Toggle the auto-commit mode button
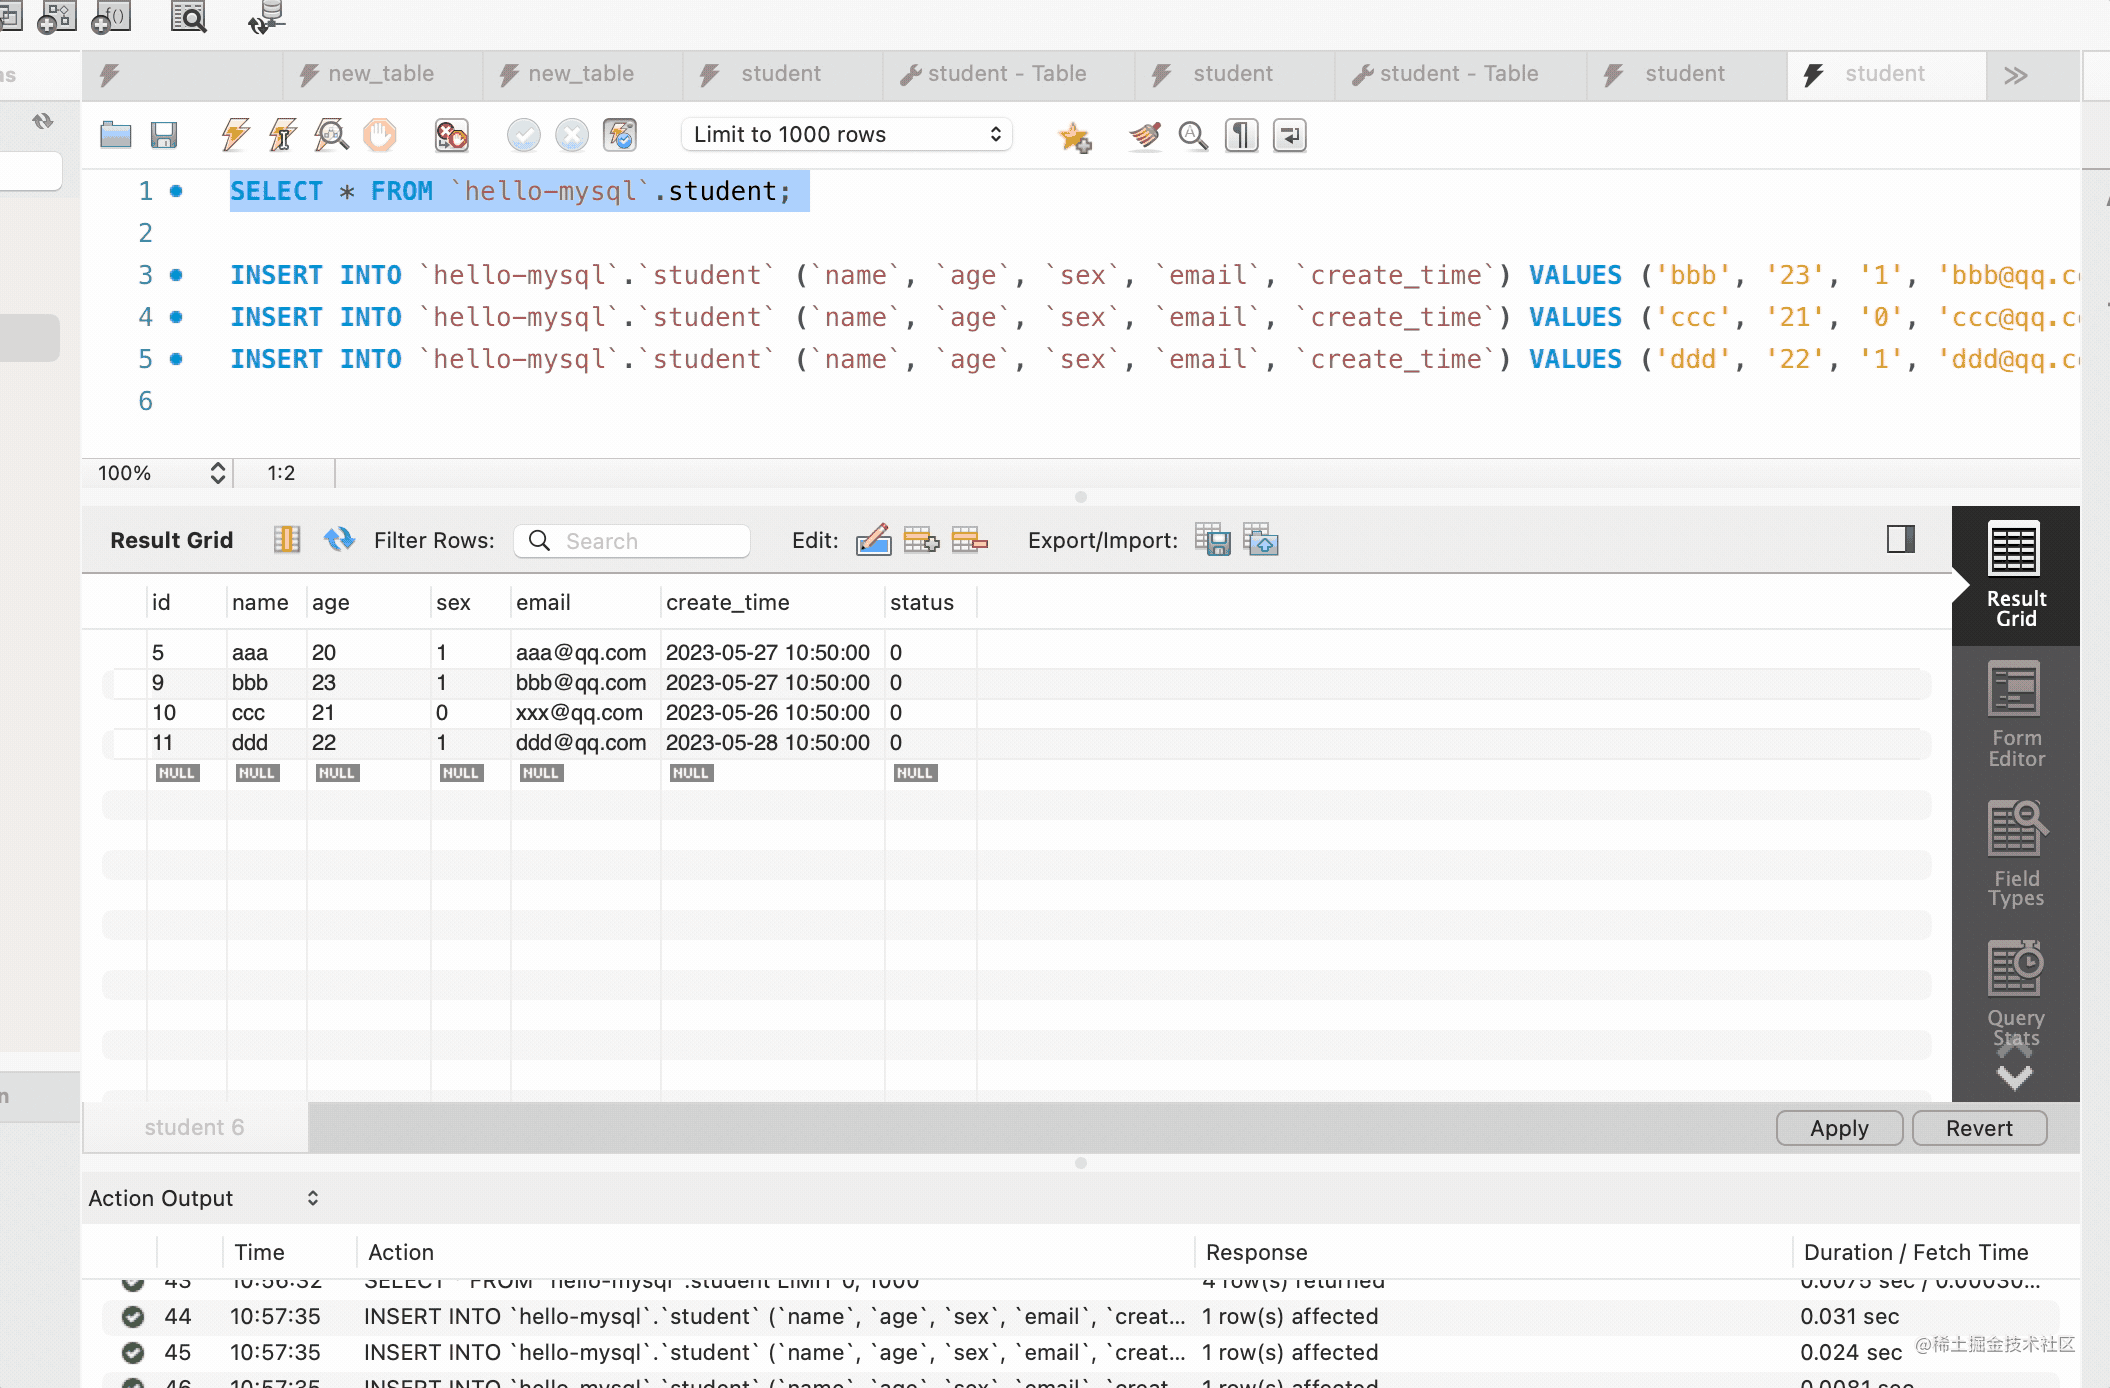The image size is (2110, 1388). click(x=620, y=135)
